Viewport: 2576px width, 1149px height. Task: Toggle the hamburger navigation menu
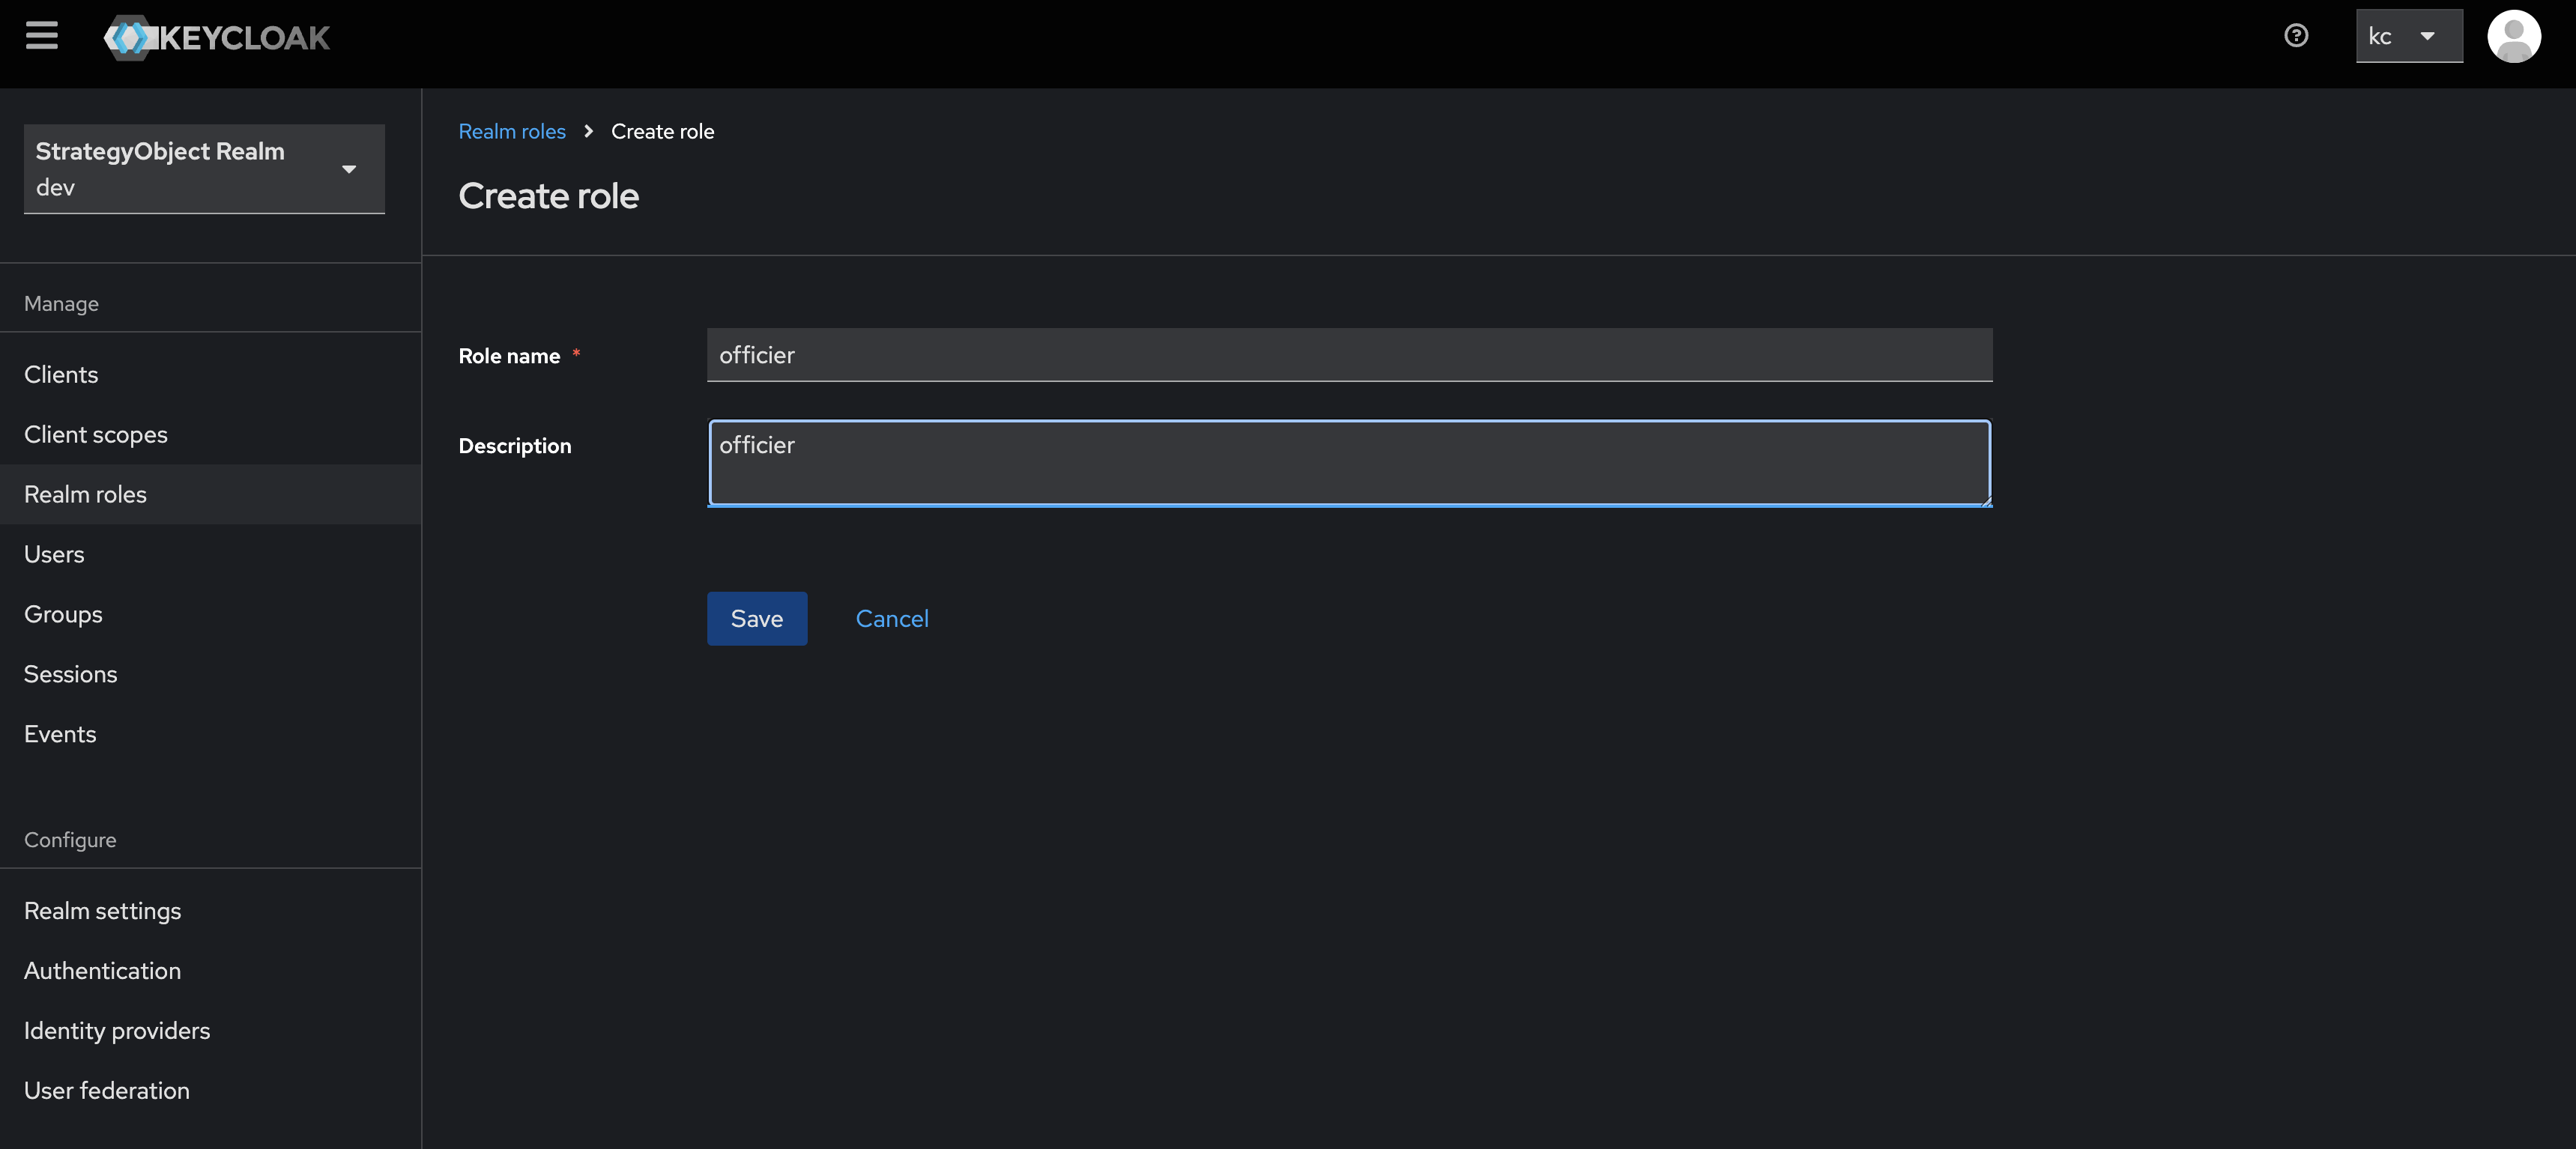click(x=41, y=36)
